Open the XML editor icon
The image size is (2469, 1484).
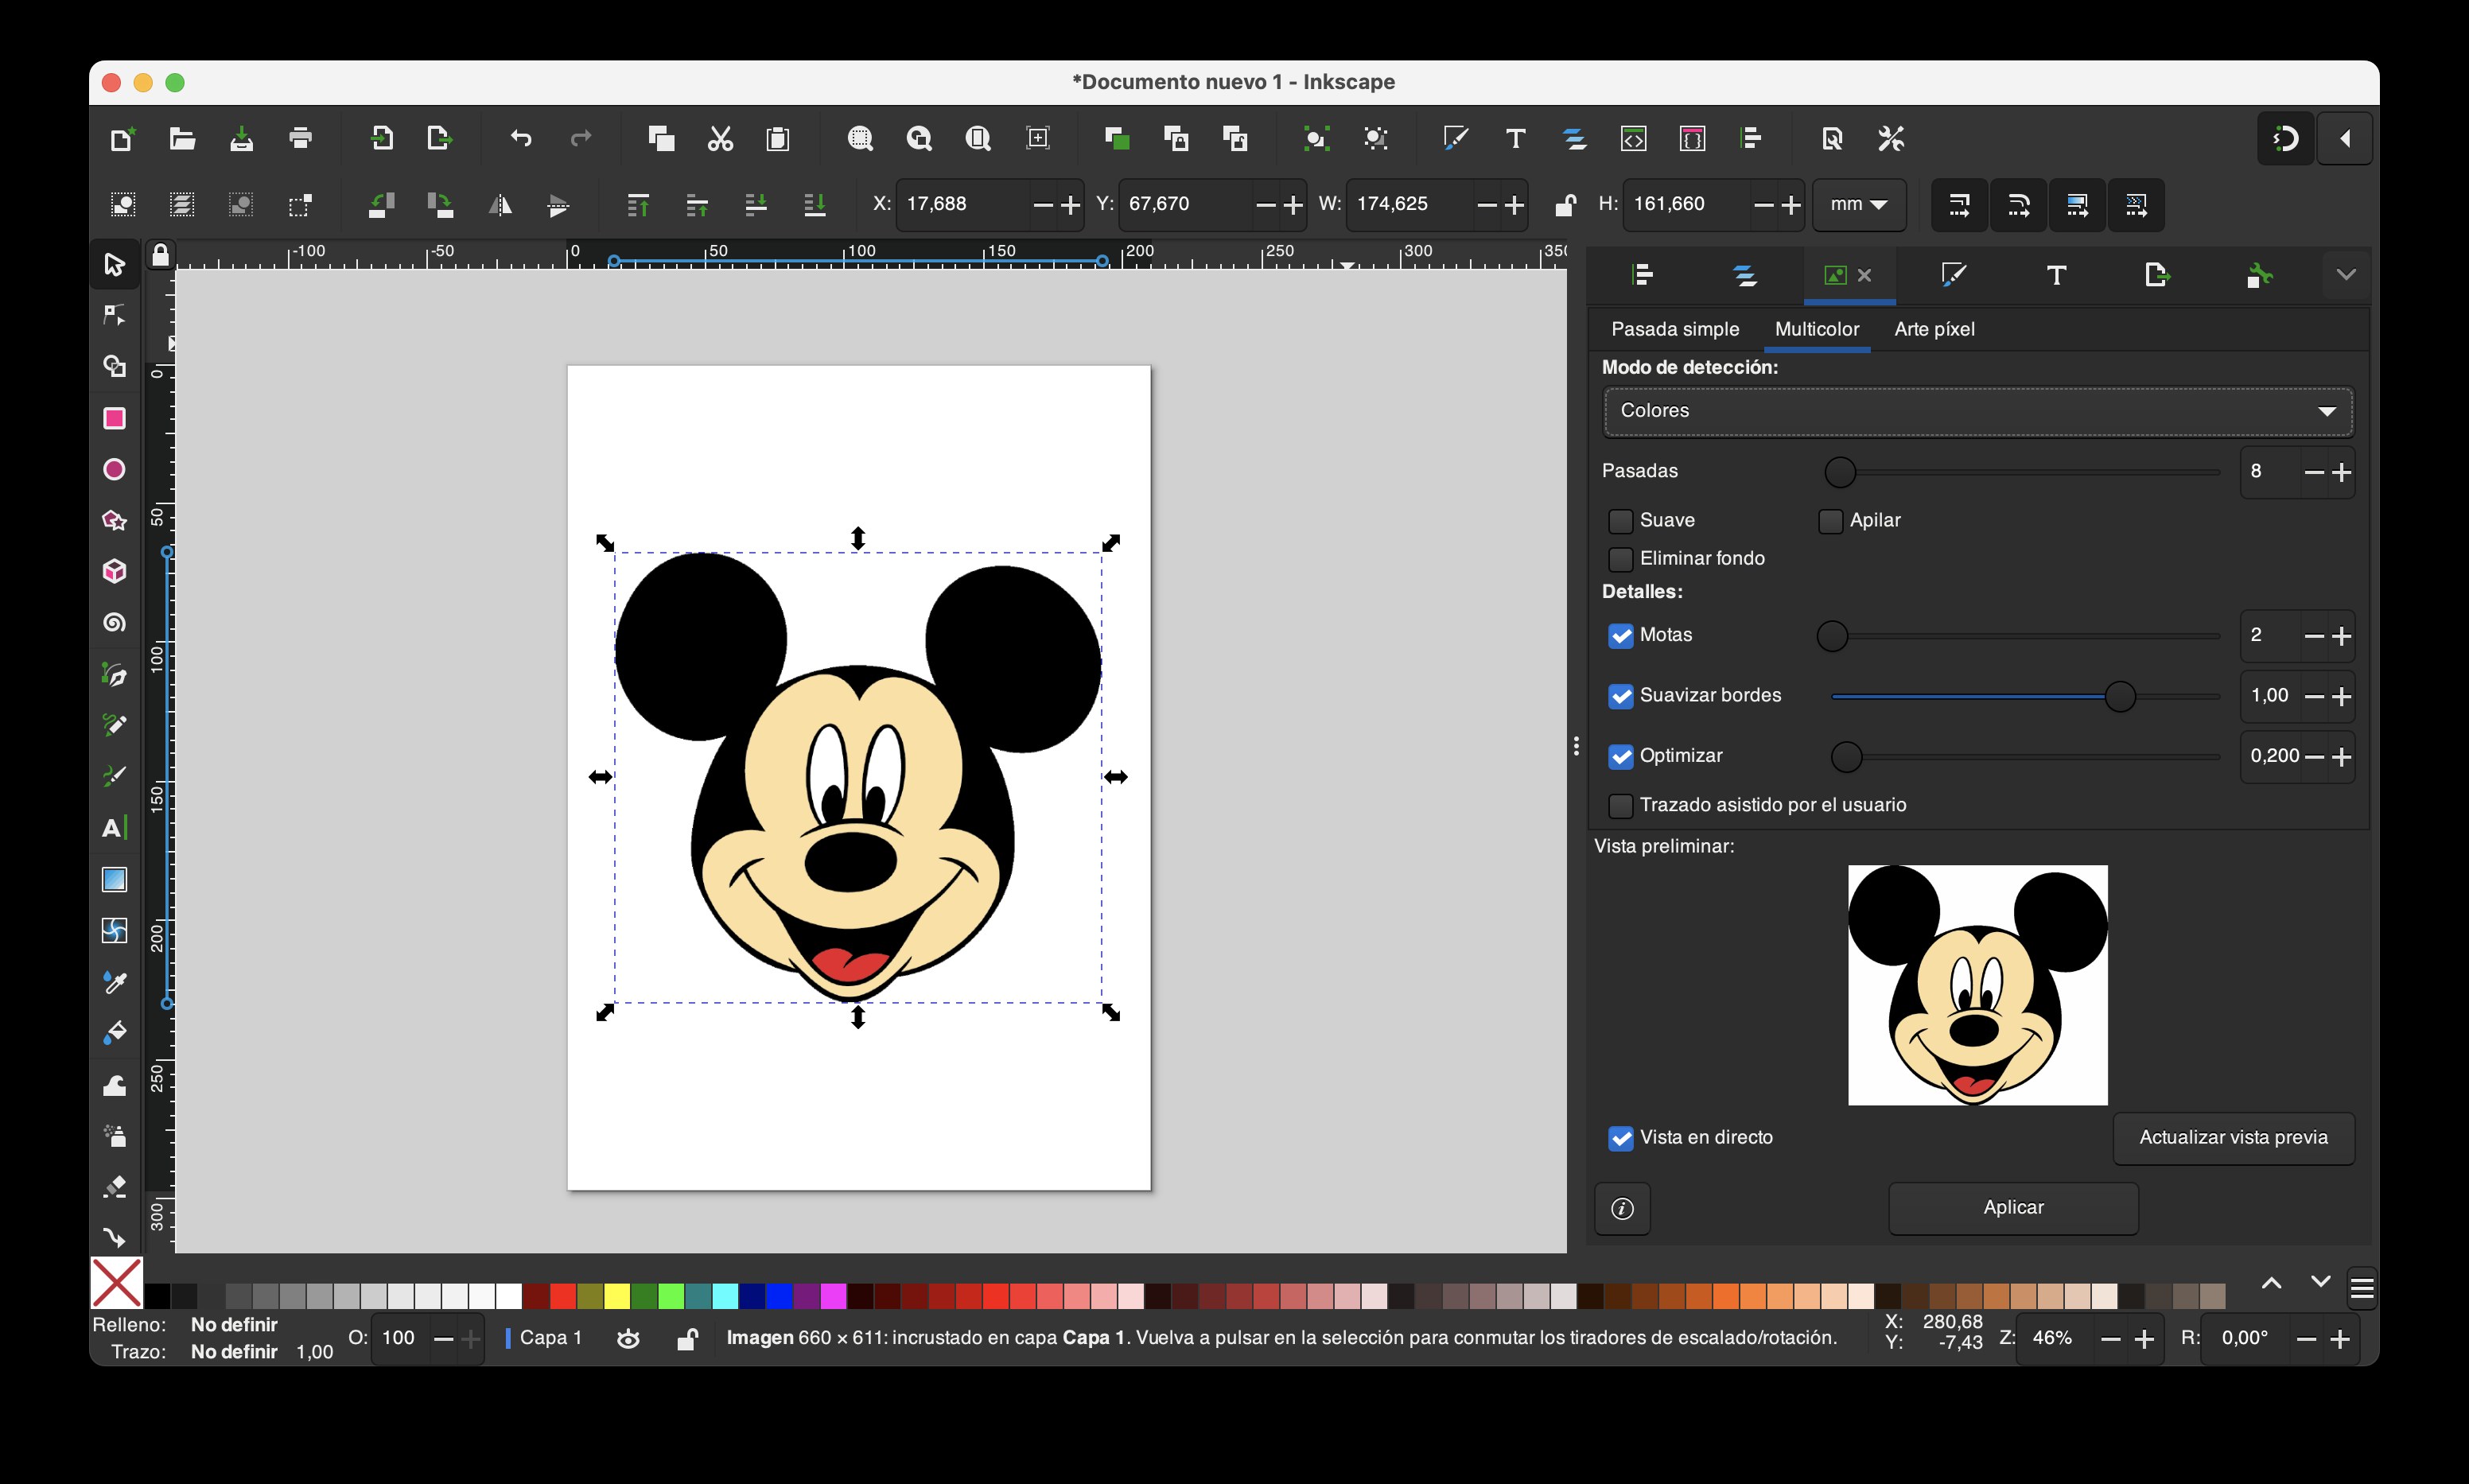tap(1633, 138)
